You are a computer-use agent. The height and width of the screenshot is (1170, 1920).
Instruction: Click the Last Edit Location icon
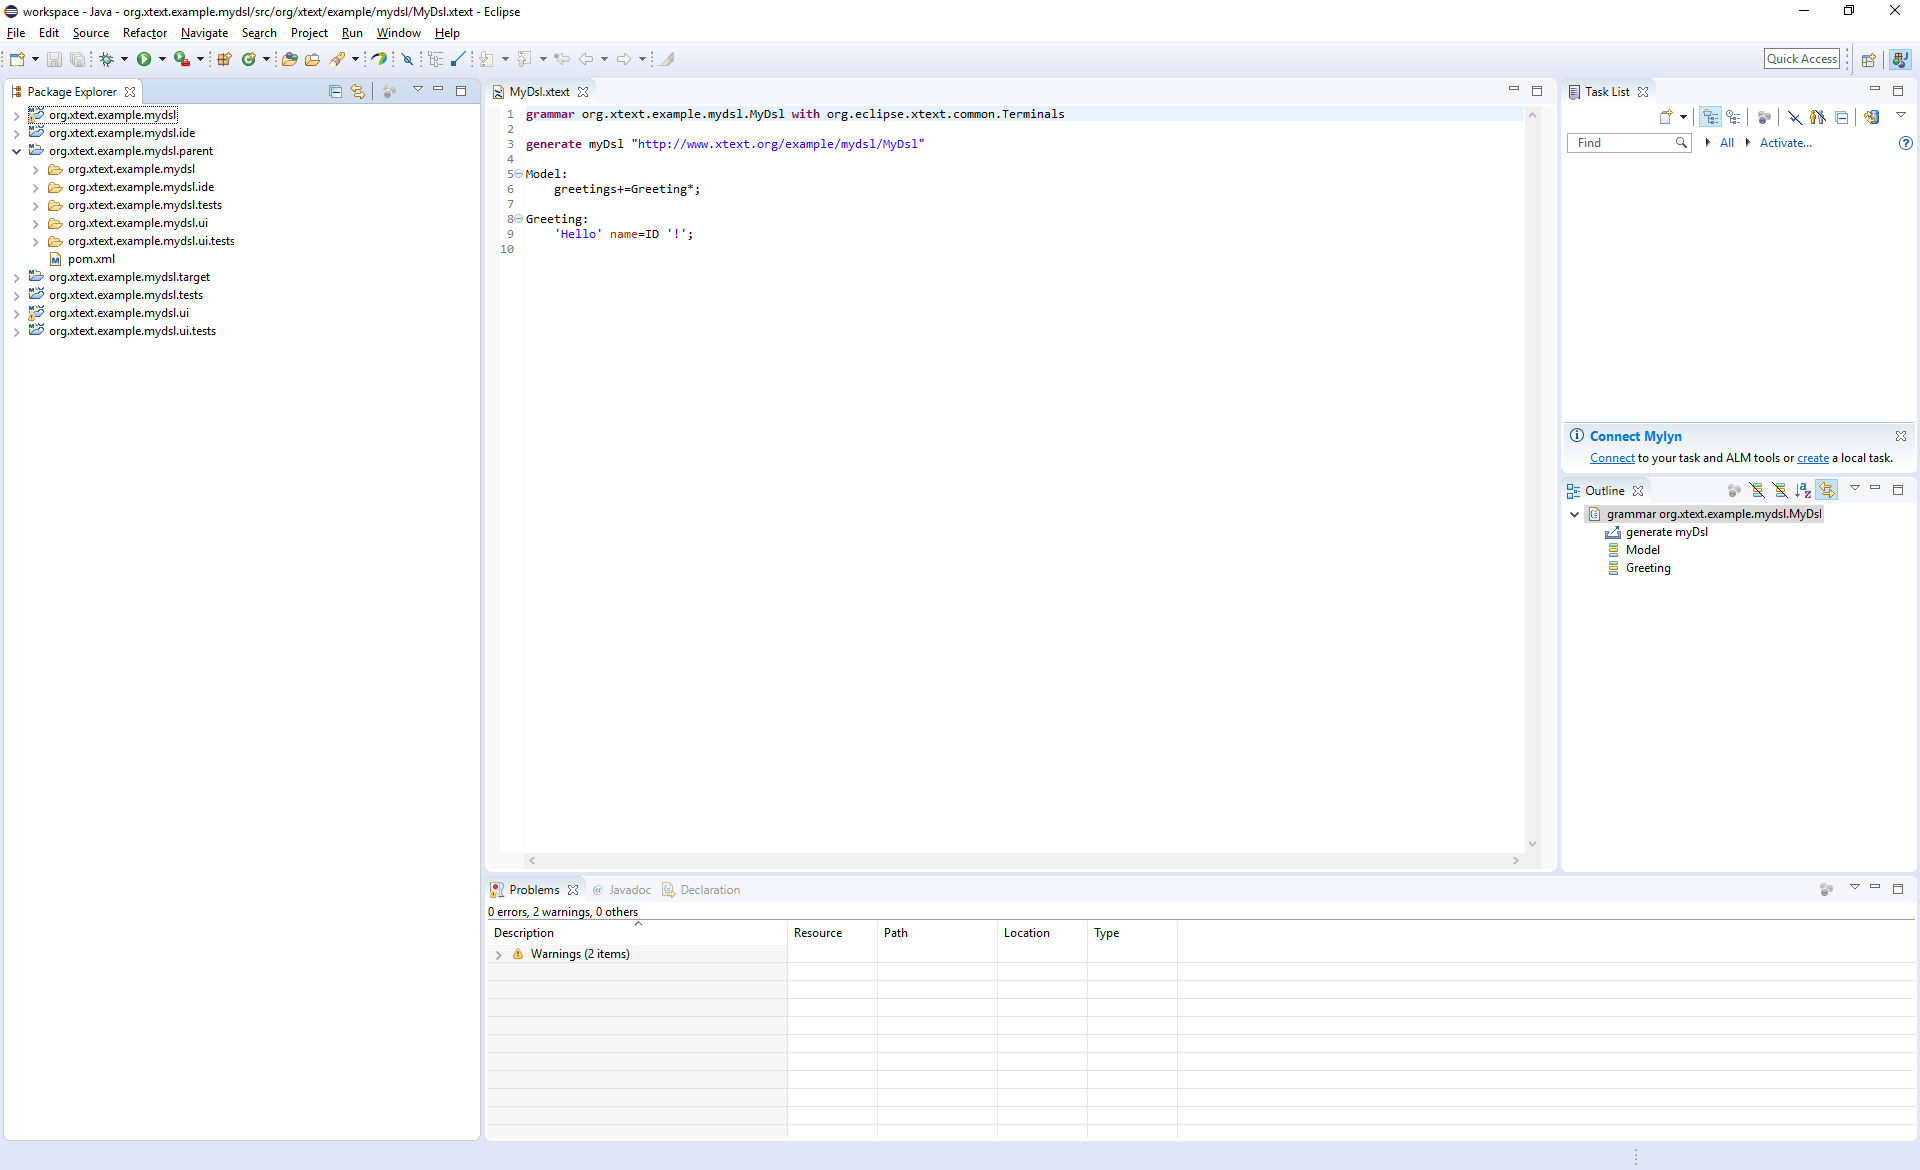click(x=562, y=59)
